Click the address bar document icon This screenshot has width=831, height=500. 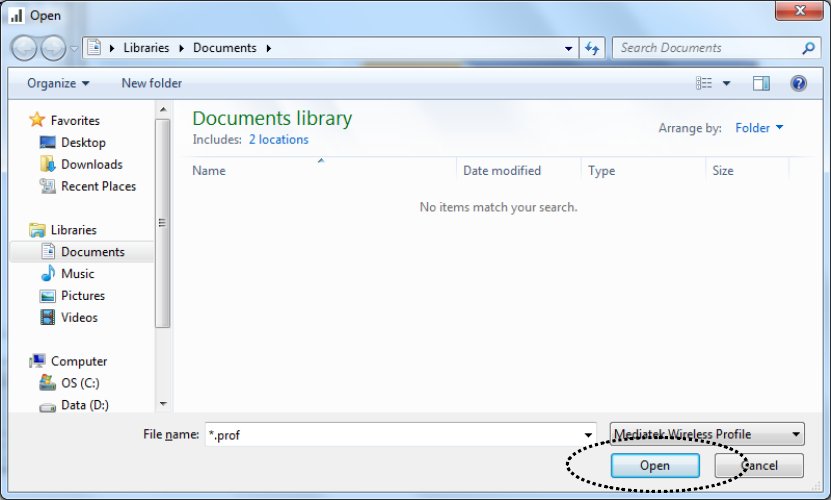[x=94, y=47]
